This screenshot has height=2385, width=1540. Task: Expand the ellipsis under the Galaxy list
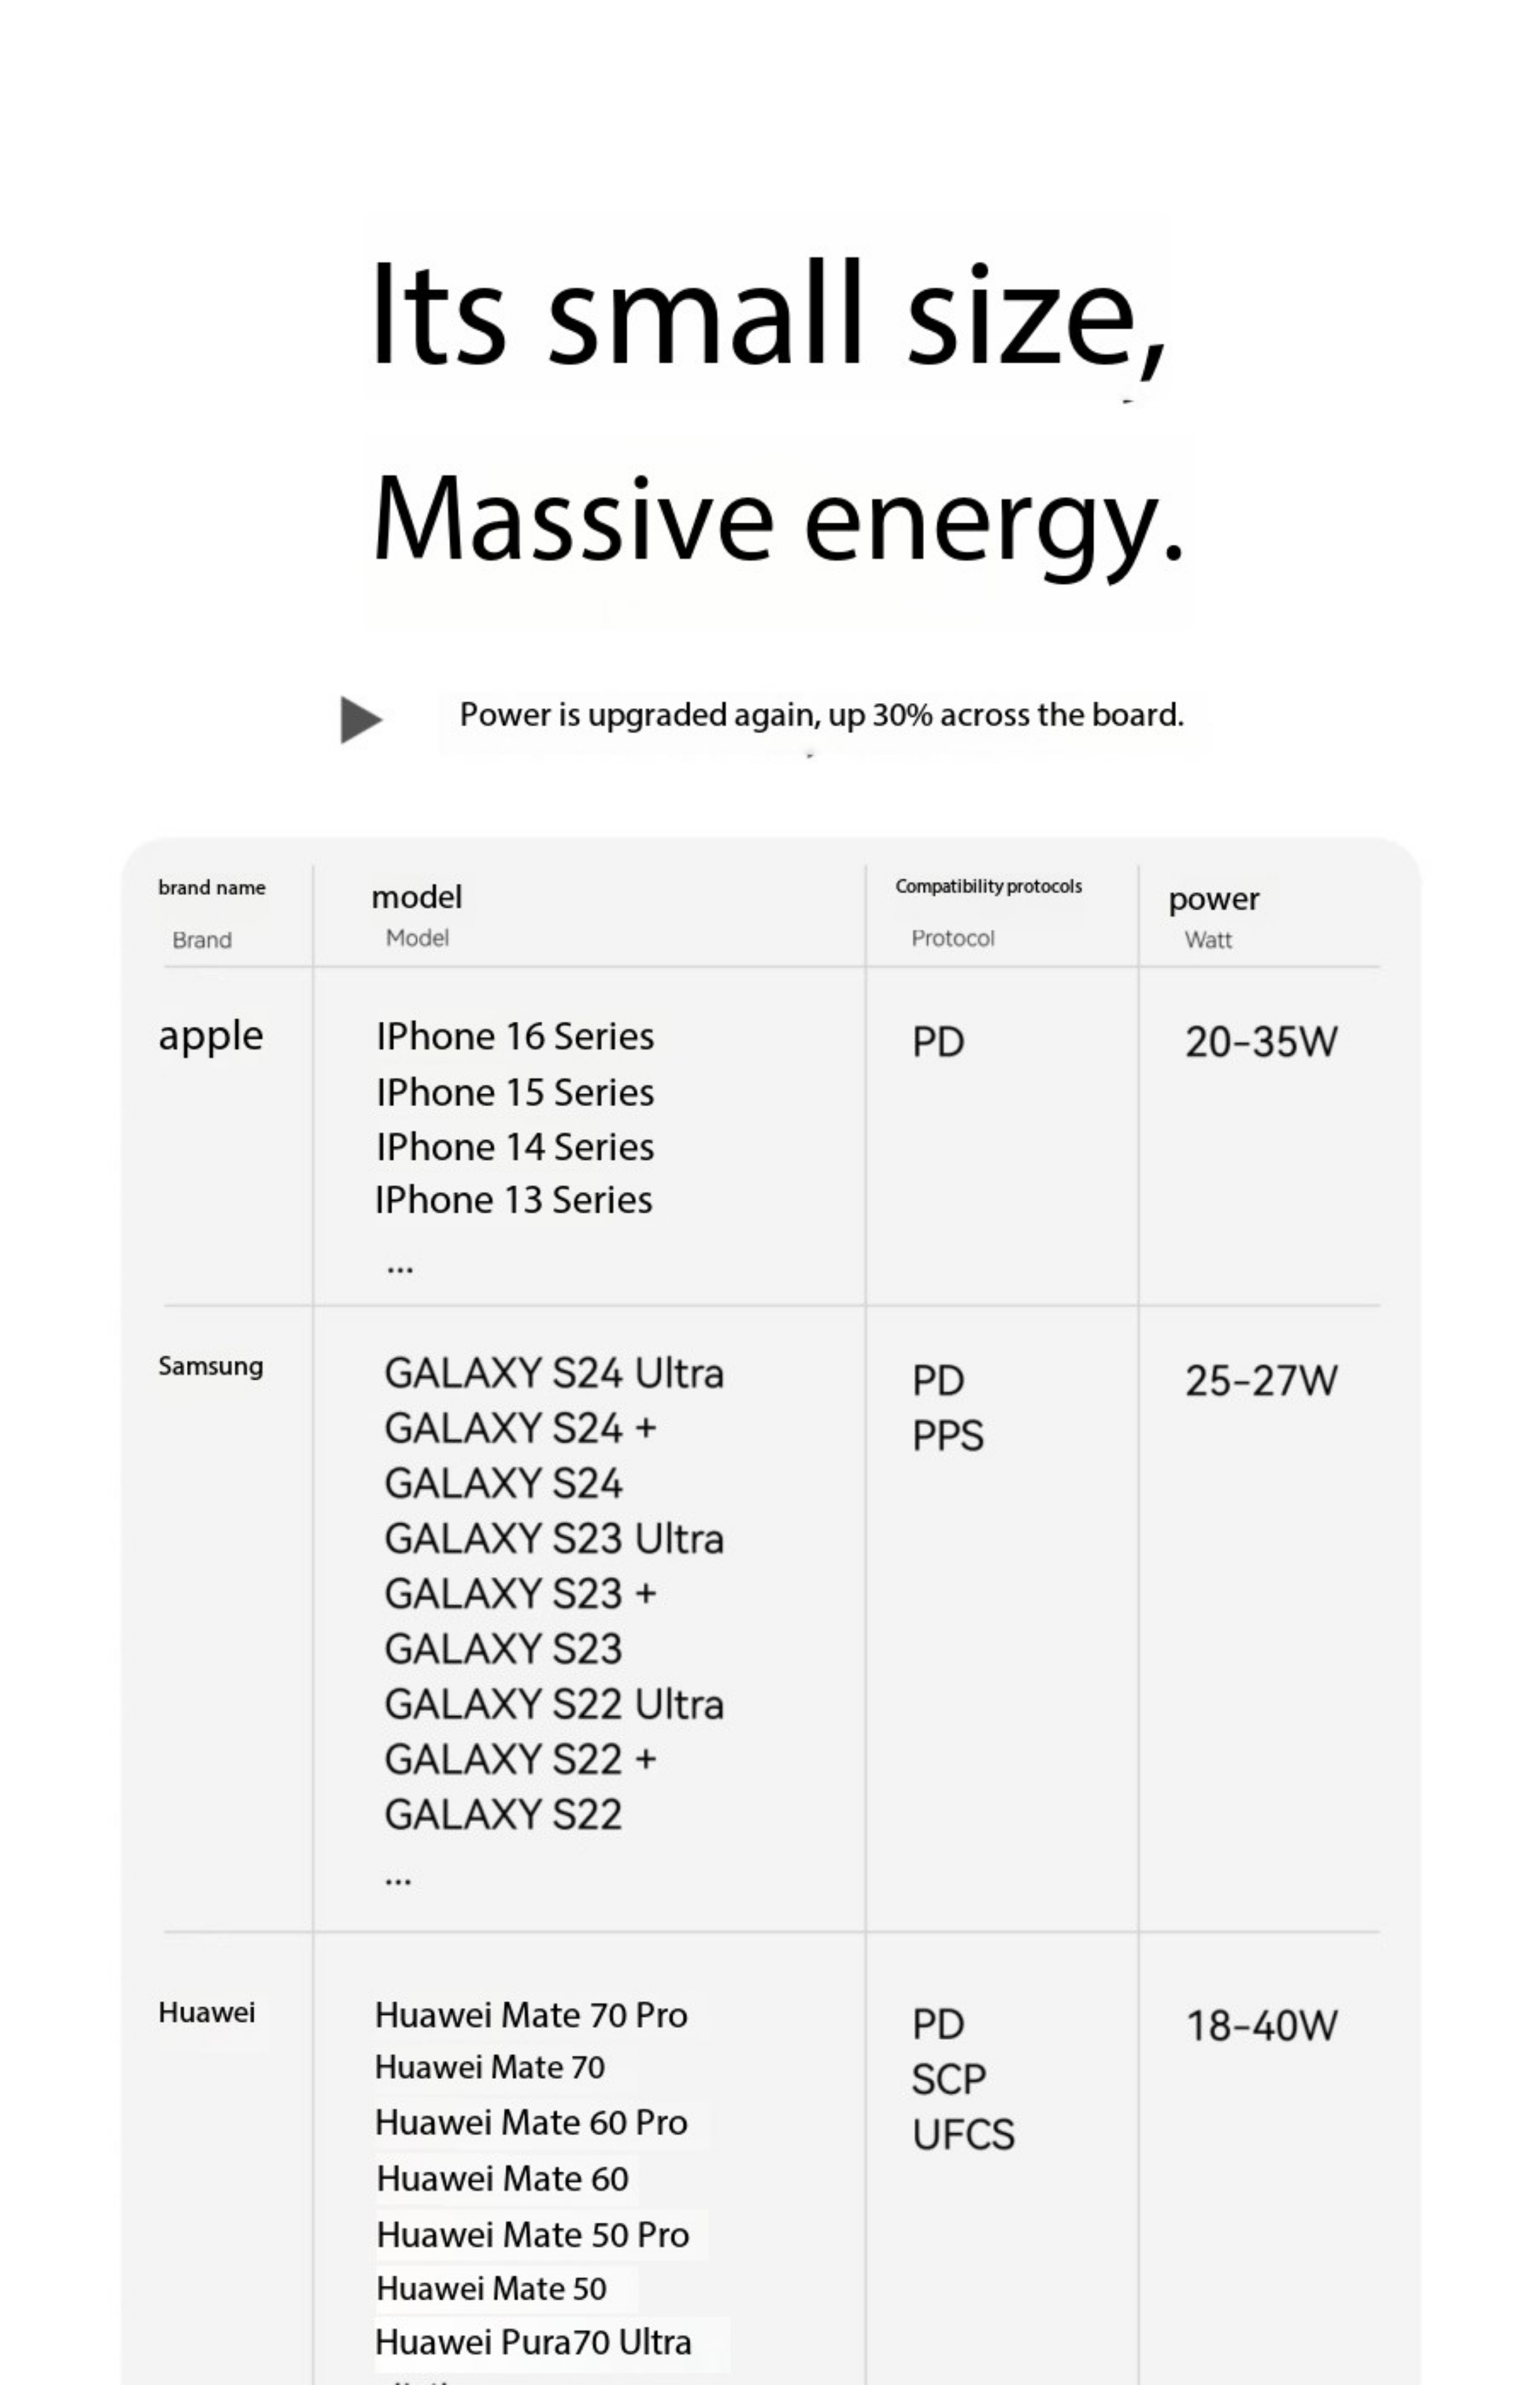click(x=398, y=1880)
